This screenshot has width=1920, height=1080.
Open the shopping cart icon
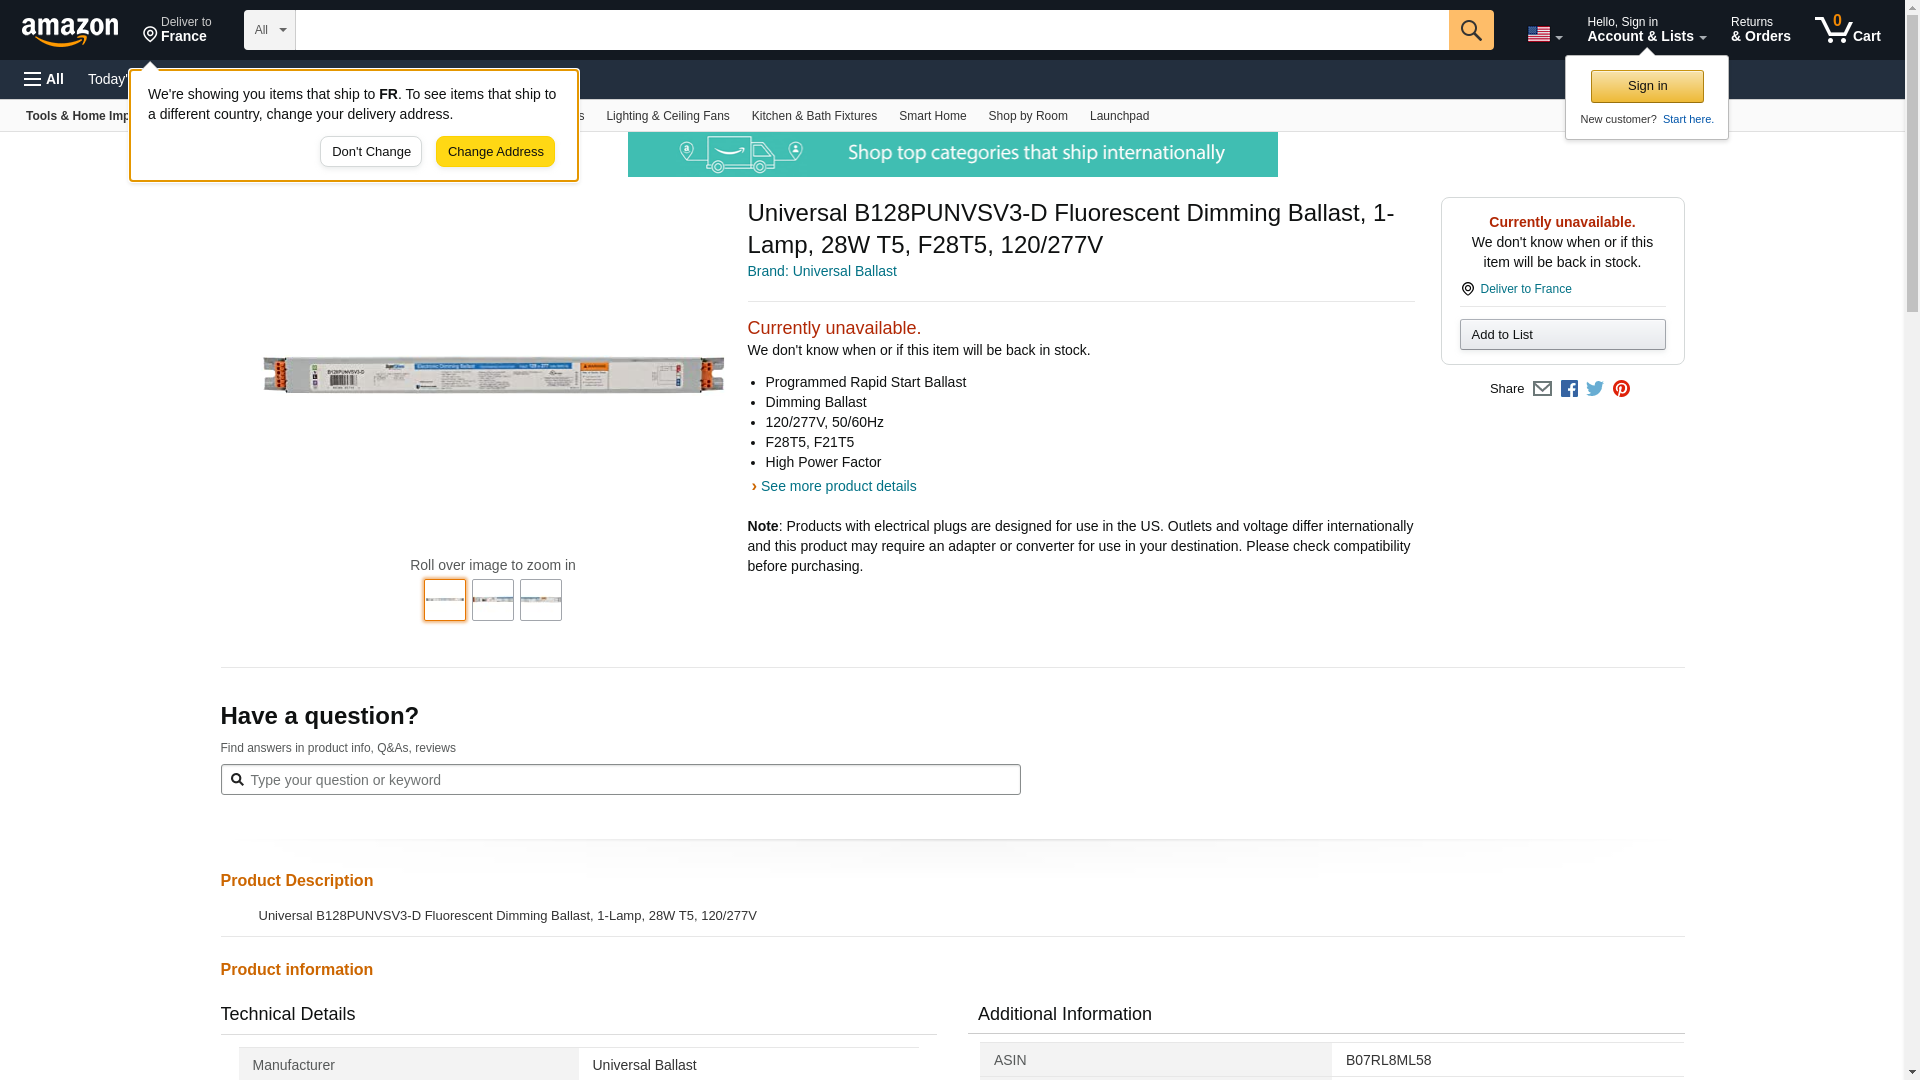tap(1847, 30)
